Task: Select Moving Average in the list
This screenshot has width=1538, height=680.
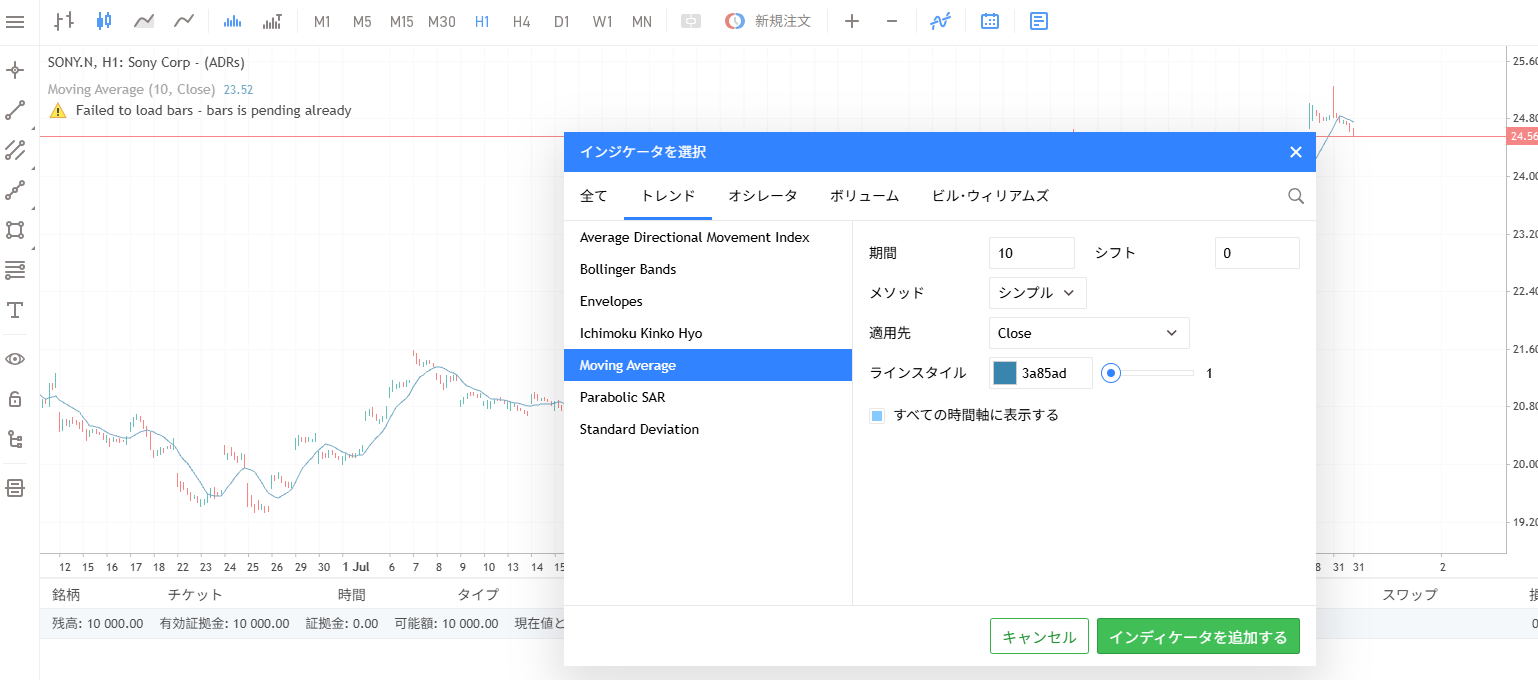Action: tap(708, 365)
